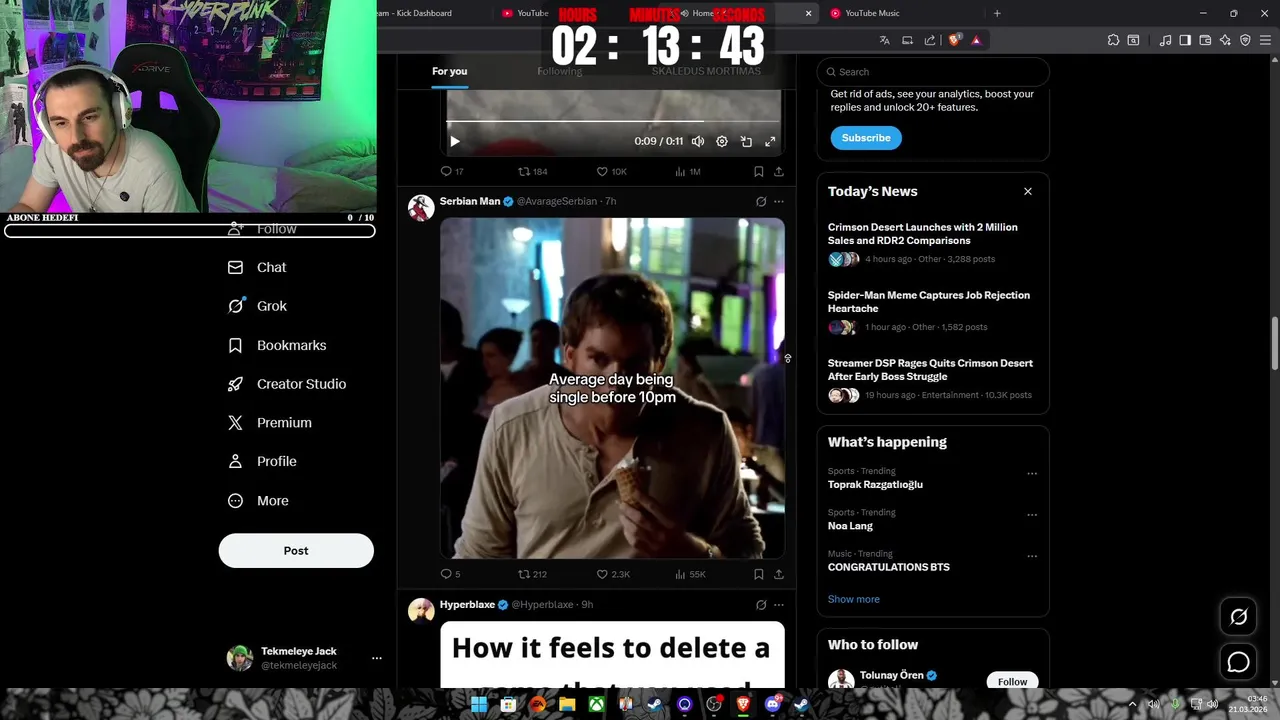Reply to the post with 17 replies
Screen dimensions: 1280x720
point(452,172)
